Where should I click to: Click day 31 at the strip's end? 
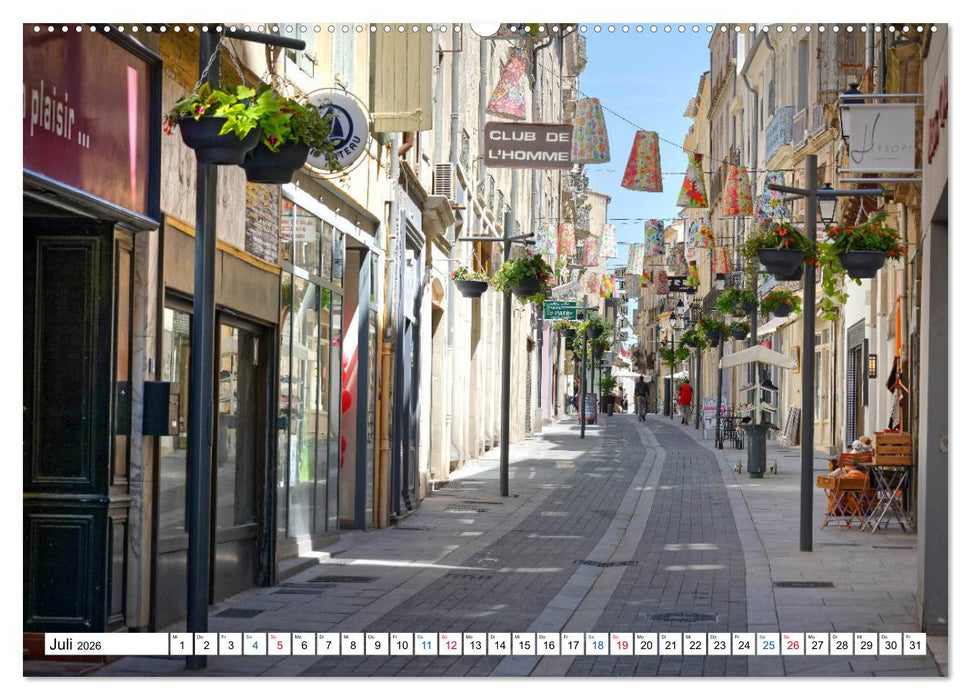914,644
